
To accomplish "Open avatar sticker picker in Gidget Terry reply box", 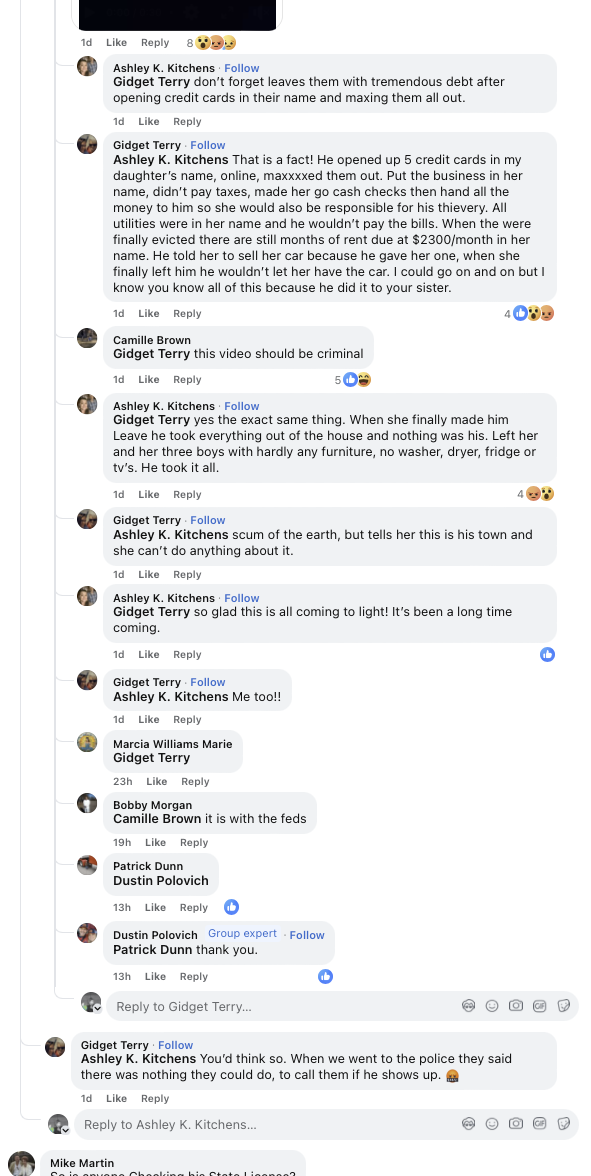I will pos(469,1006).
